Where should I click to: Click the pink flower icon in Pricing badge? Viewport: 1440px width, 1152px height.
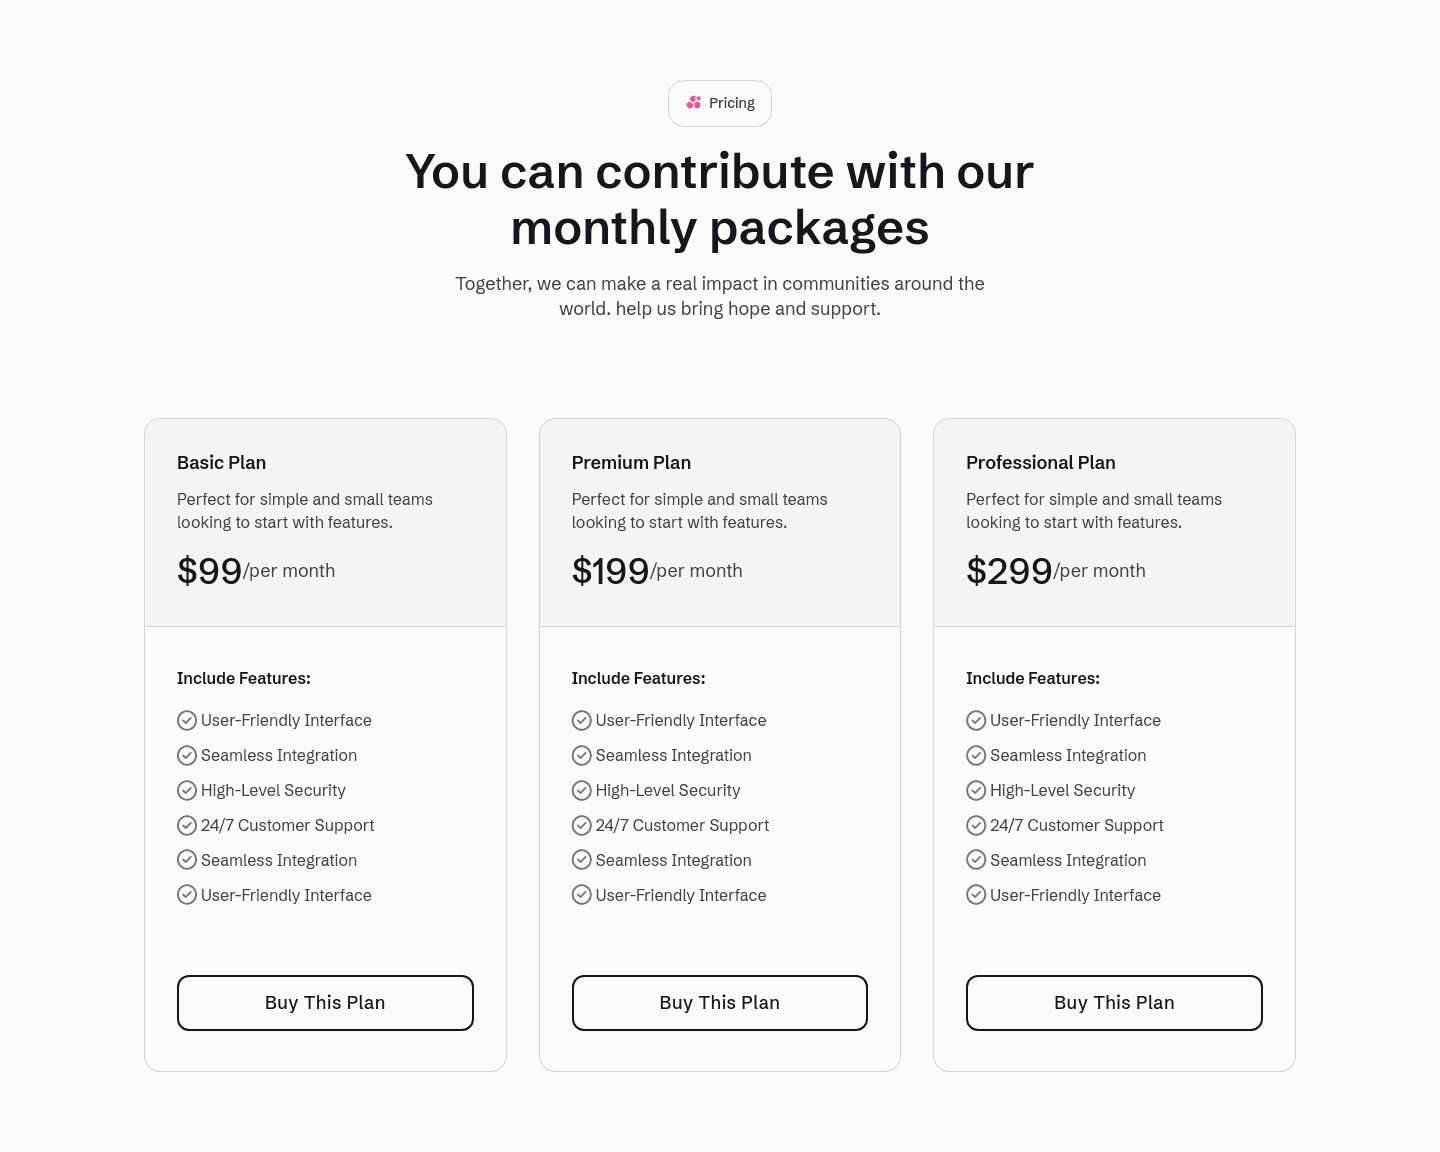tap(694, 102)
